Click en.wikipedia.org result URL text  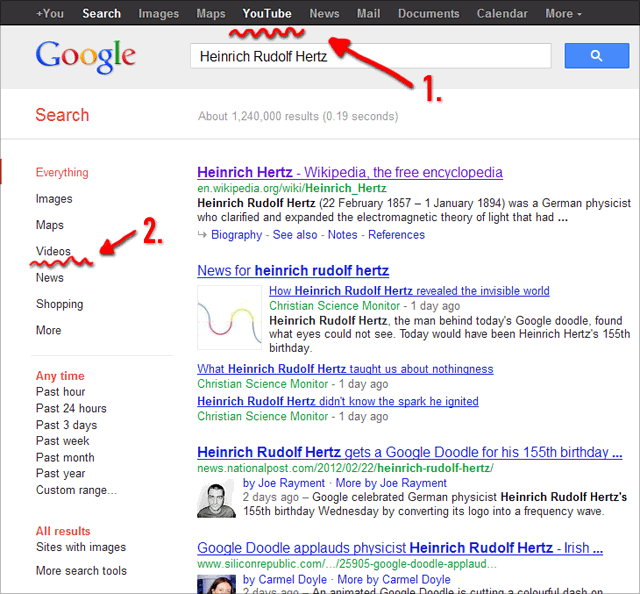point(292,188)
